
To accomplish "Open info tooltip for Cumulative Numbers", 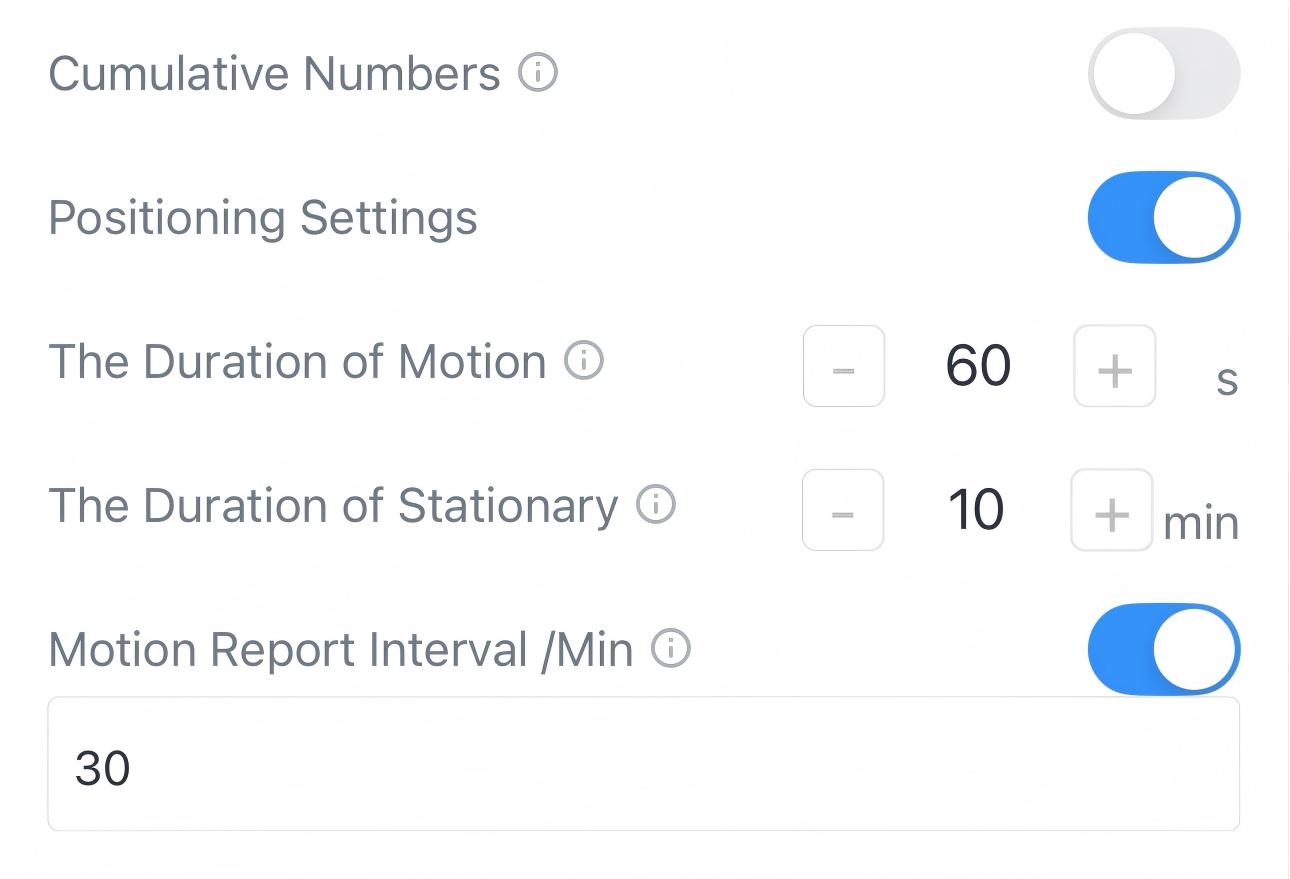I will coord(538,73).
